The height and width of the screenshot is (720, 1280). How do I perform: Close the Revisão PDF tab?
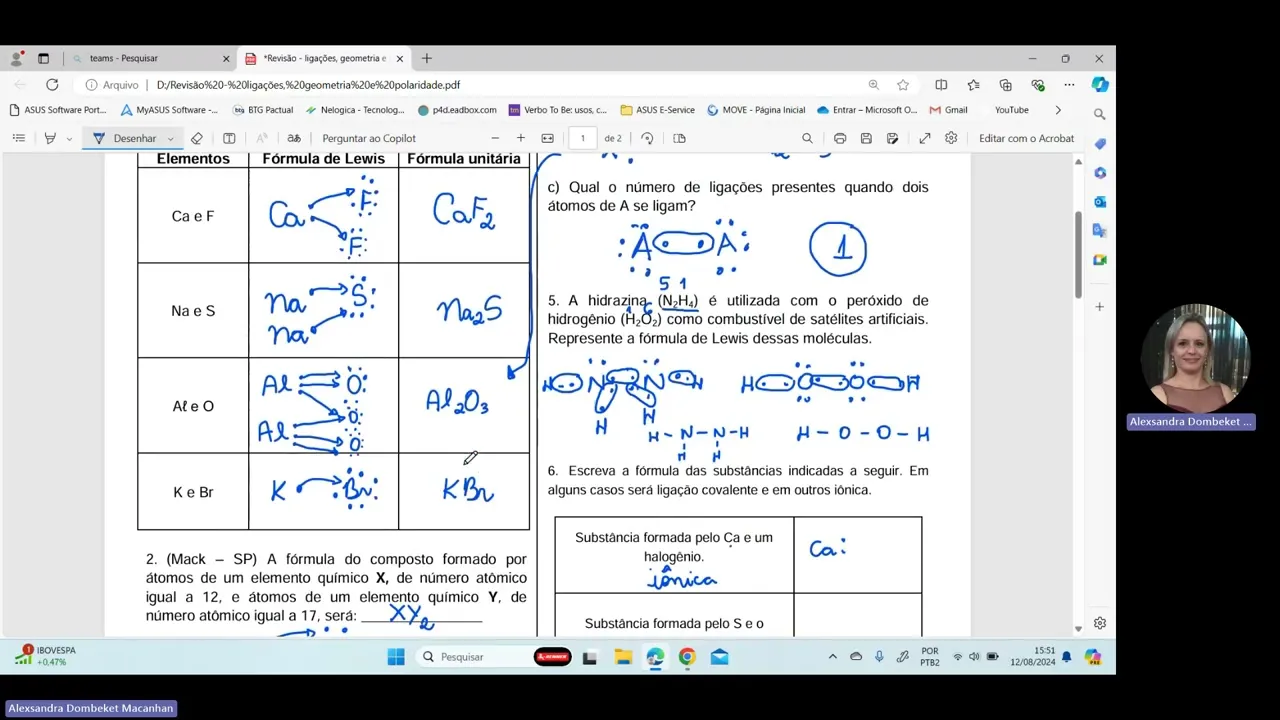(x=400, y=58)
